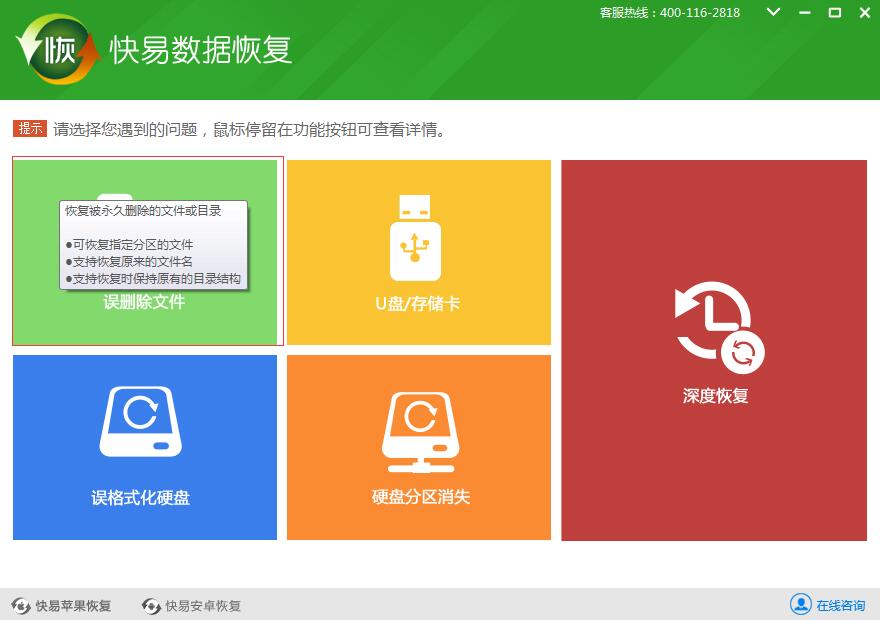This screenshot has width=880, height=620.
Task: Click the 客服热线 400-116-2818 text
Action: click(670, 12)
